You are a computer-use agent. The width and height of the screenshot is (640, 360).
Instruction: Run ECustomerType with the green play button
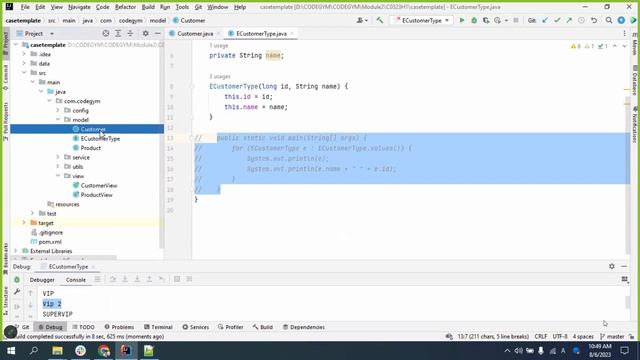tap(462, 20)
